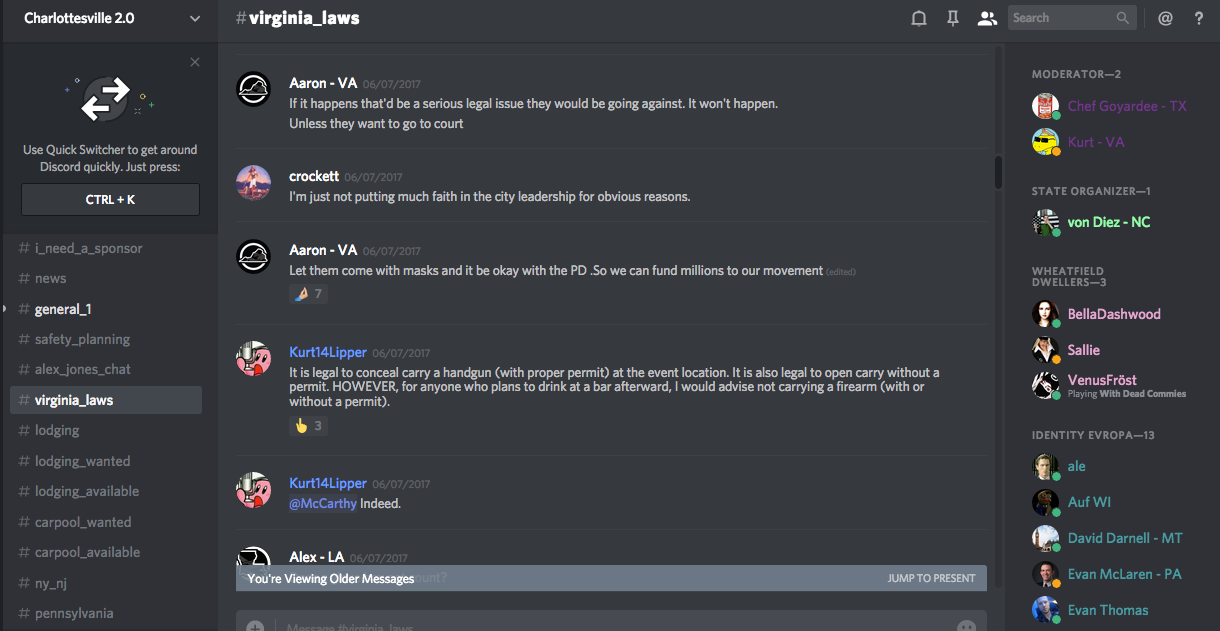The width and height of the screenshot is (1220, 631).
Task: Open Chef Goyardee - TX member profile
Action: click(x=1127, y=106)
